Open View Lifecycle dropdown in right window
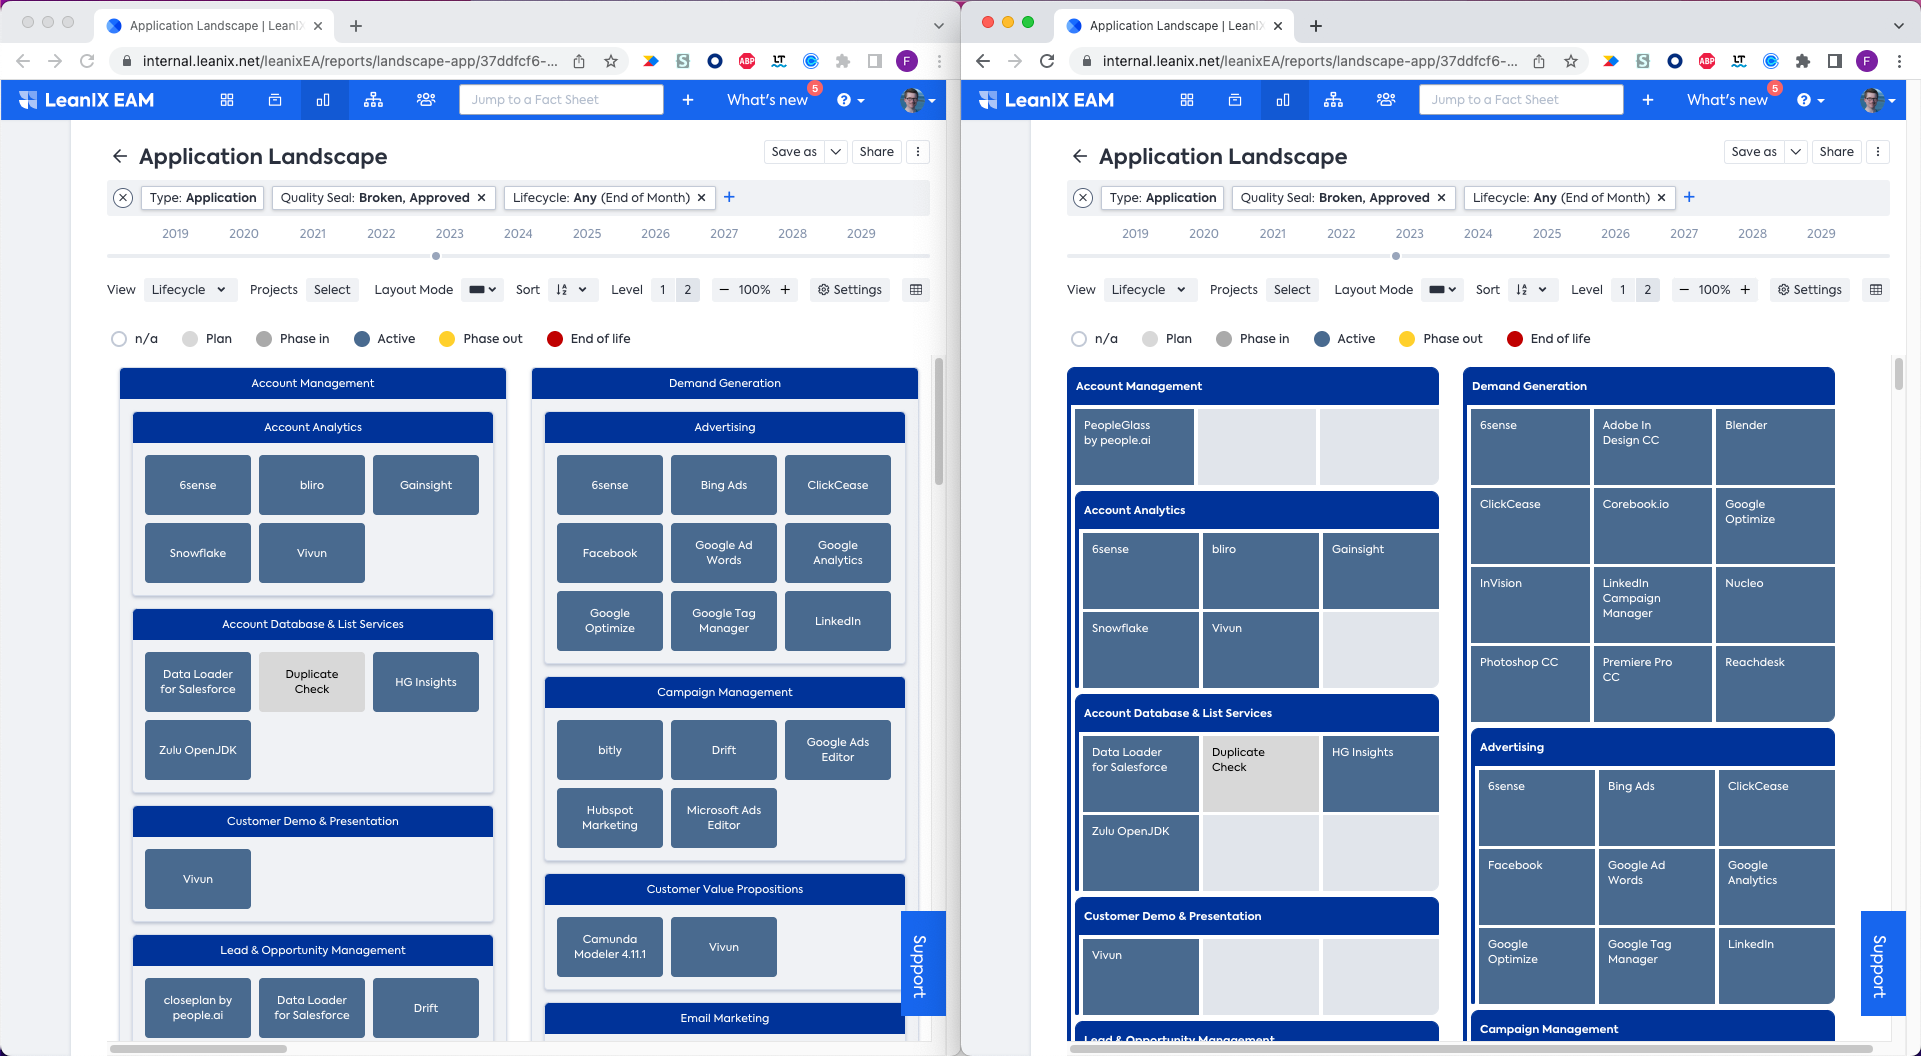 coord(1150,290)
